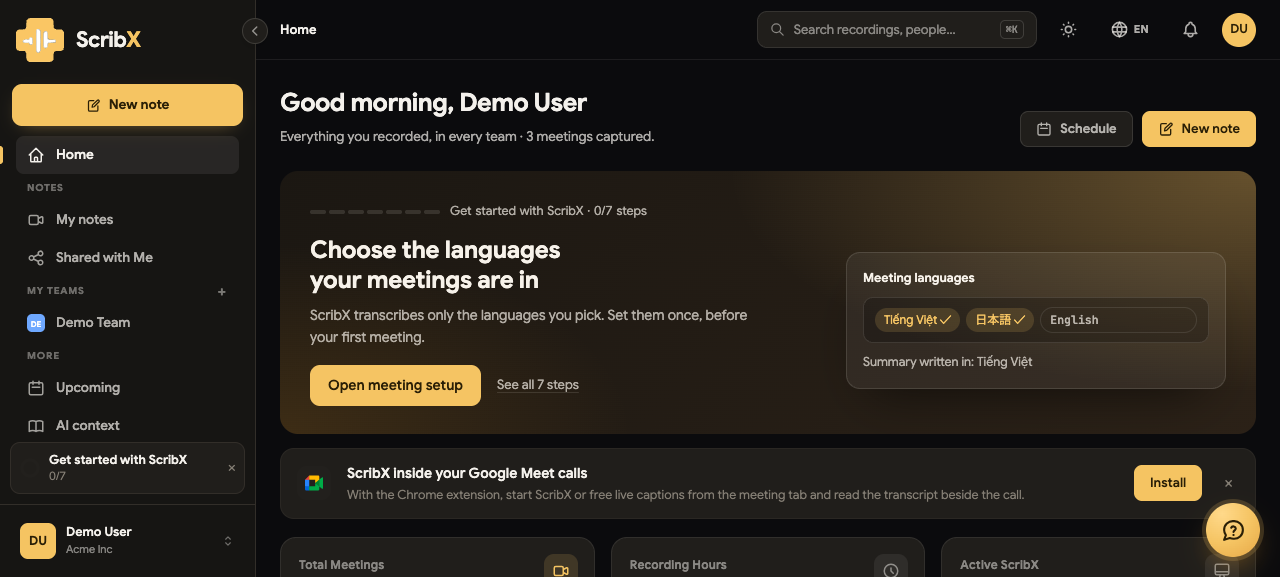Click the Demo Team DE avatar badge
The height and width of the screenshot is (577, 1280).
36,323
